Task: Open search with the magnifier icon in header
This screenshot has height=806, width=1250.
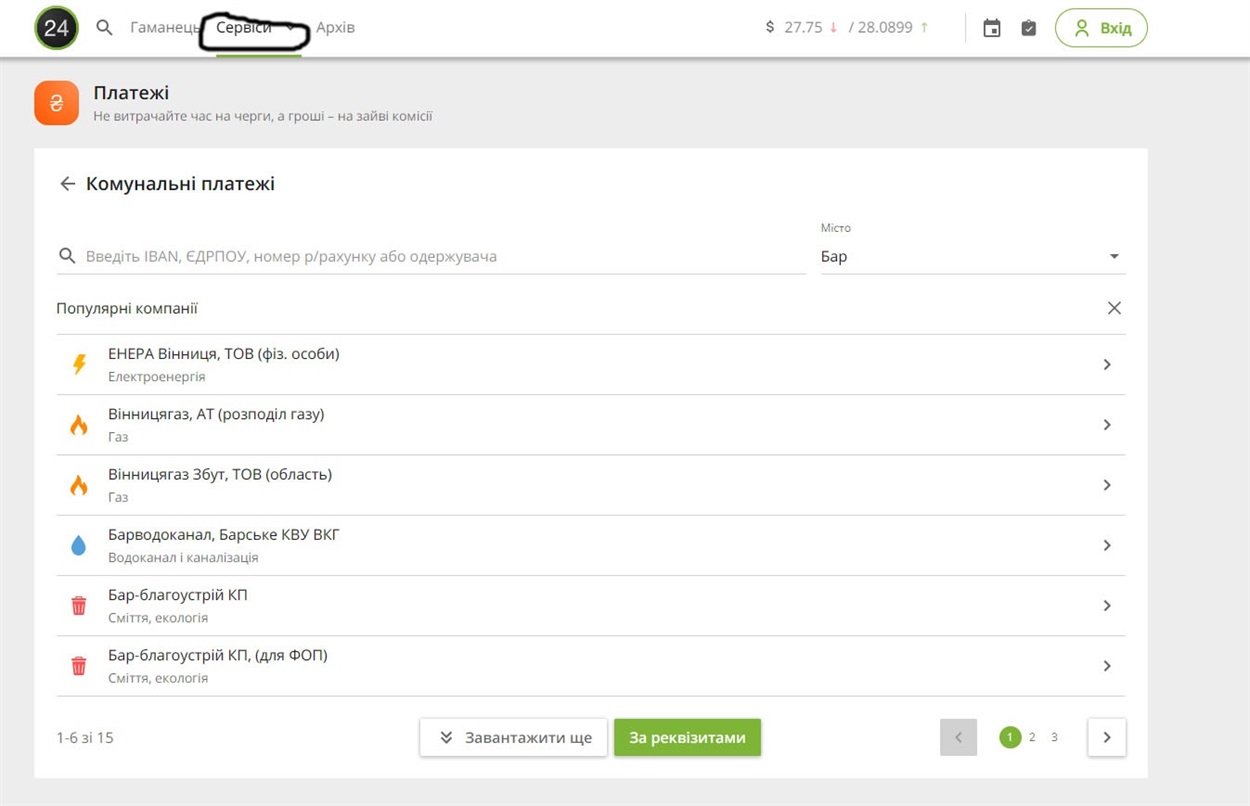Action: pos(104,27)
